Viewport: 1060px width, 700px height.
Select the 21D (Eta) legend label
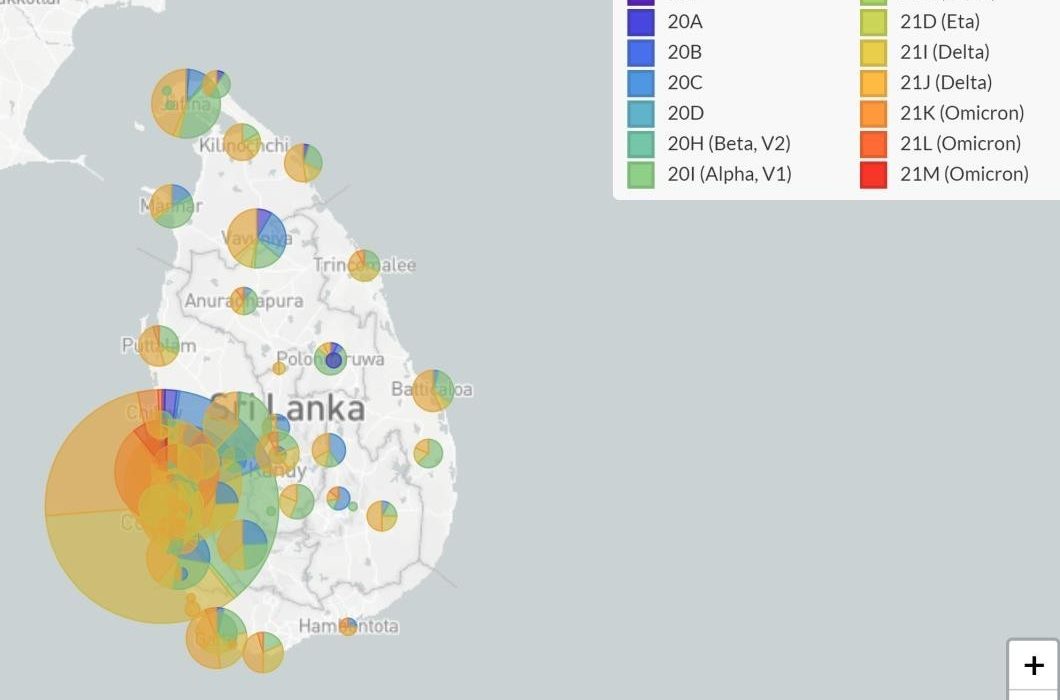point(939,21)
